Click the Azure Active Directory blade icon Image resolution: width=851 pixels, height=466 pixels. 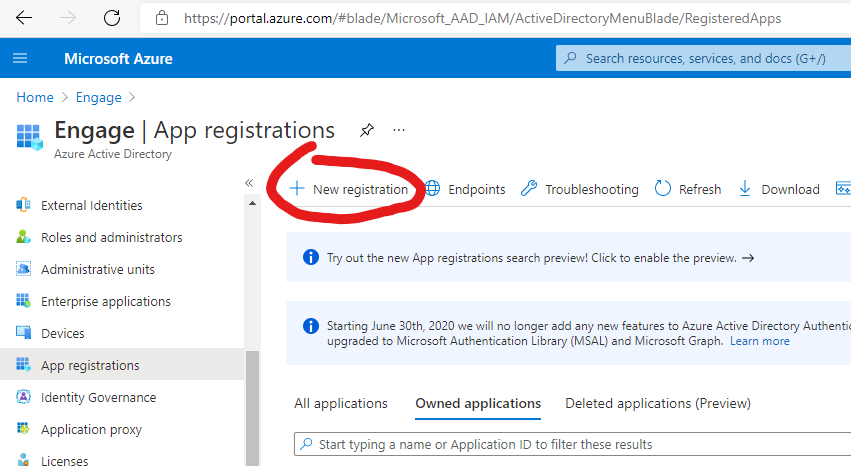(x=29, y=137)
